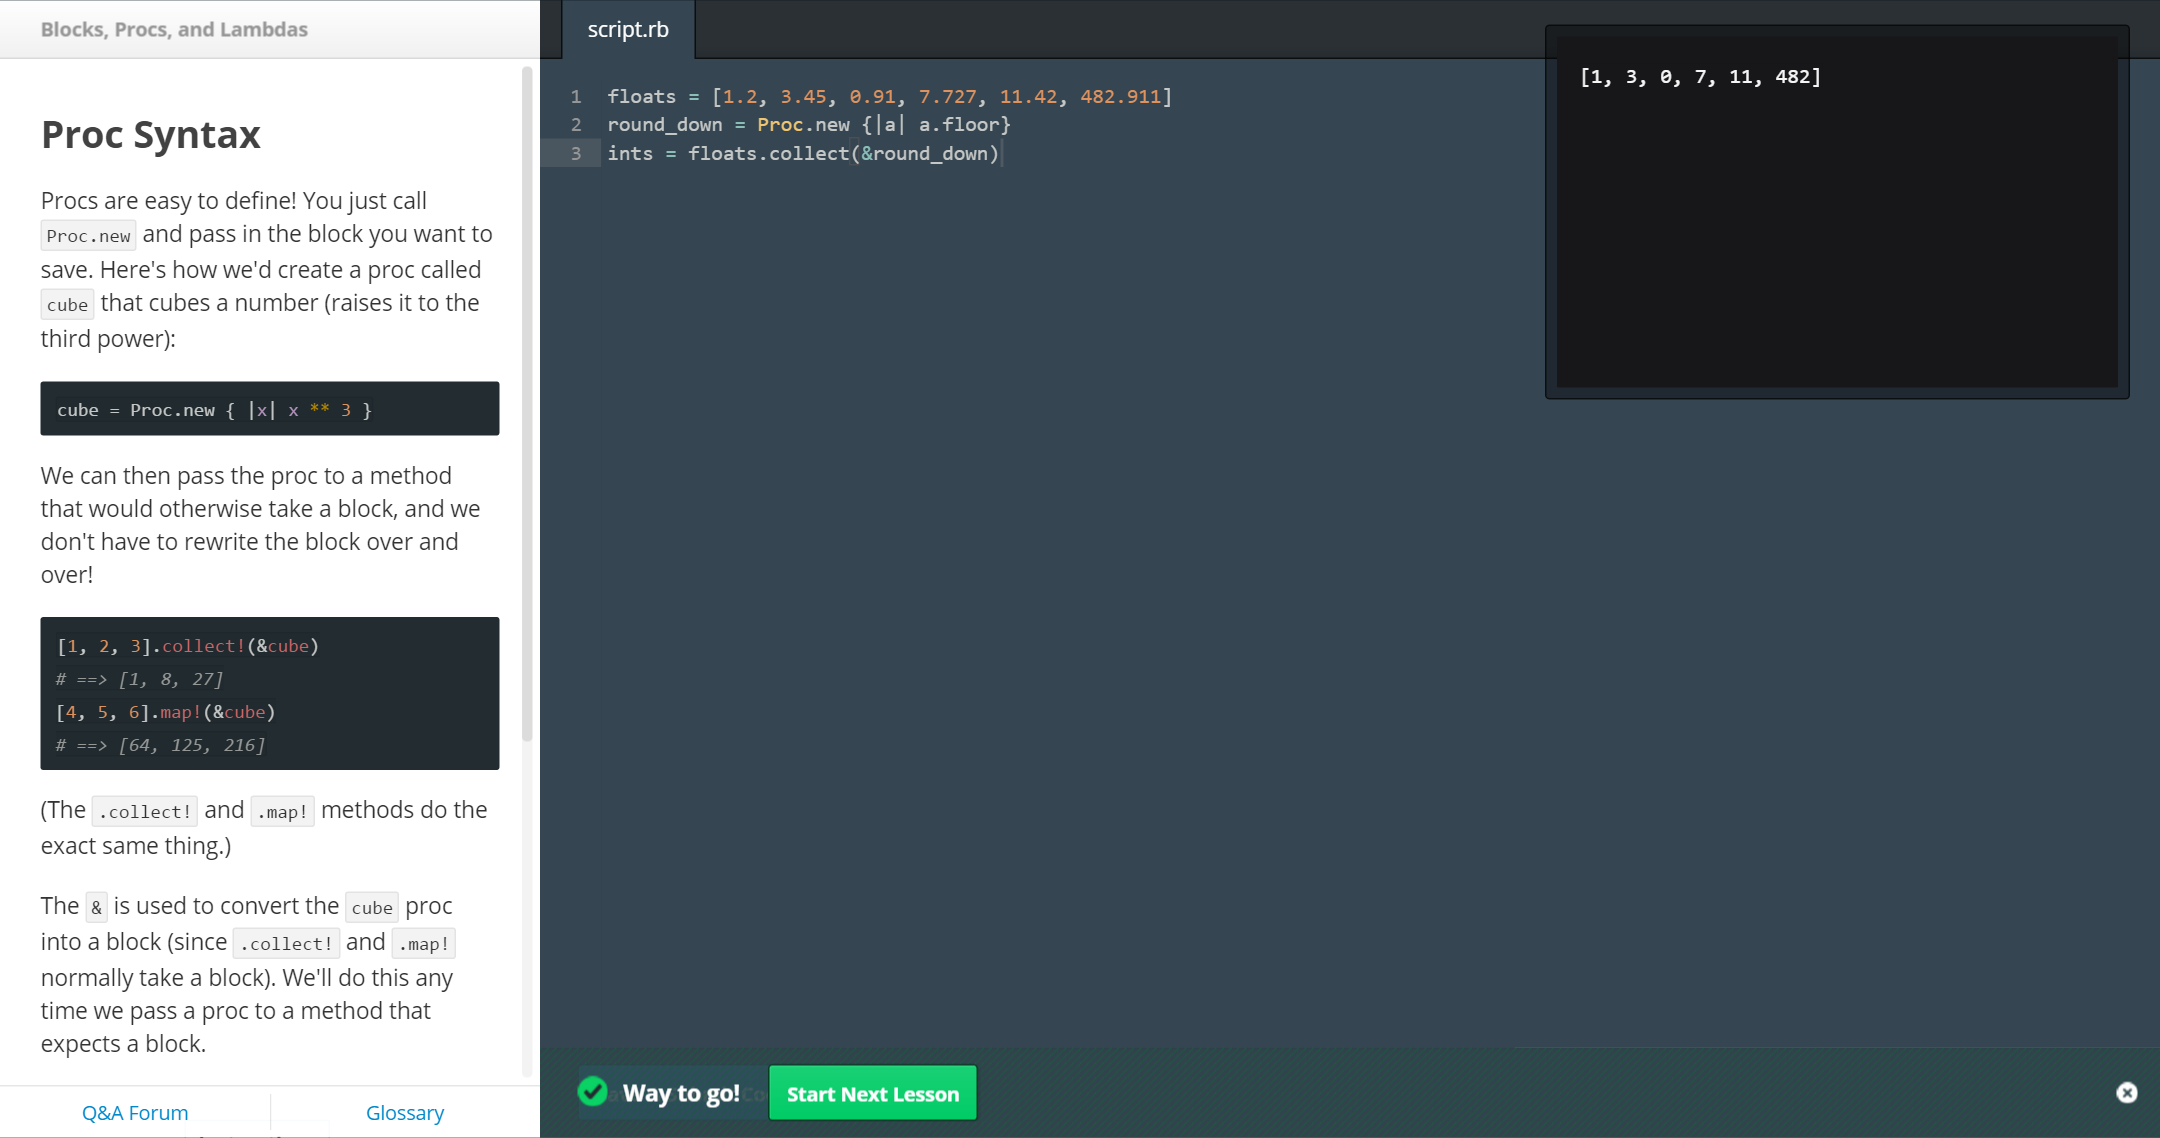Click line number 3 in gutter
The width and height of the screenshot is (2160, 1138).
pyautogui.click(x=576, y=153)
